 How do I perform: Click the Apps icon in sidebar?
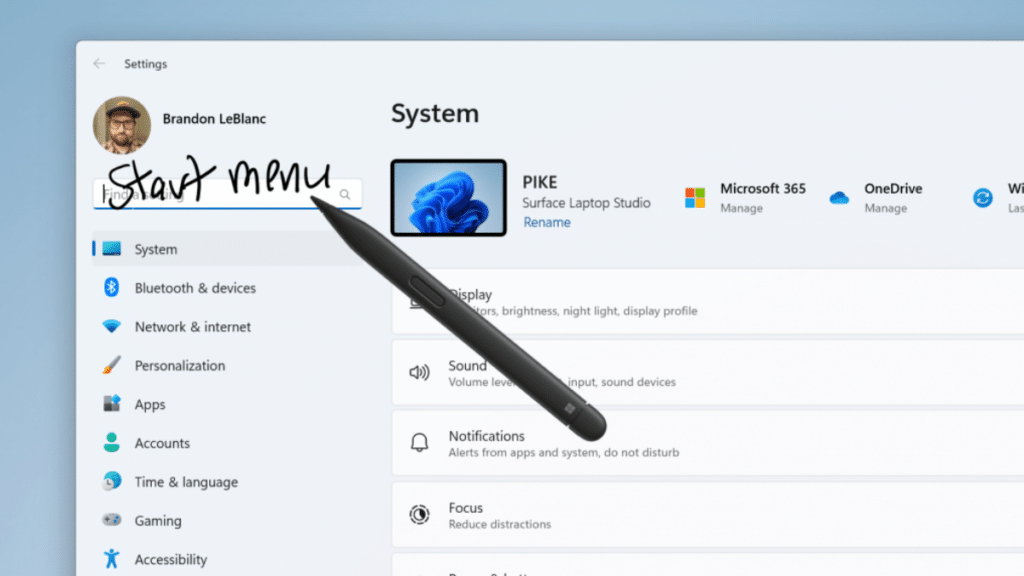[x=112, y=404]
